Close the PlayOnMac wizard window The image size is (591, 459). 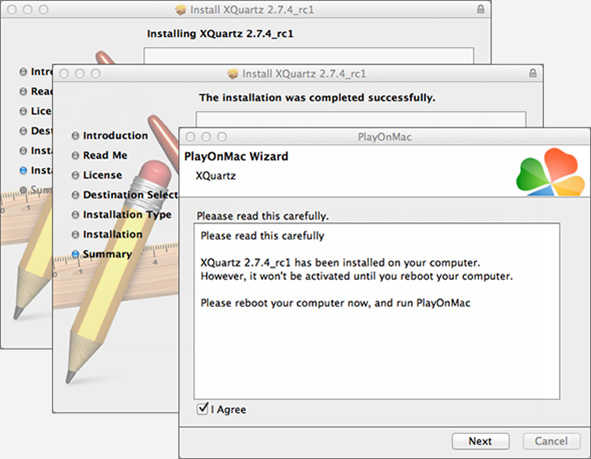coord(190,136)
